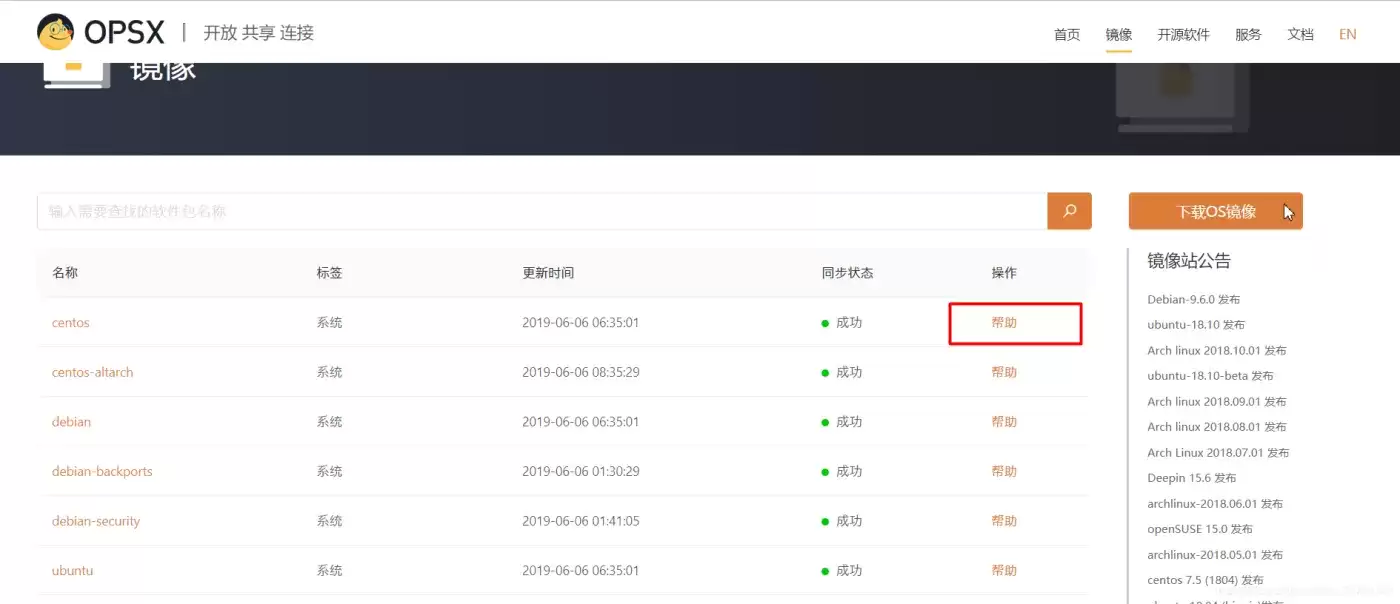The height and width of the screenshot is (604, 1400).
Task: Open the debian-security mirror link
Action: [96, 521]
